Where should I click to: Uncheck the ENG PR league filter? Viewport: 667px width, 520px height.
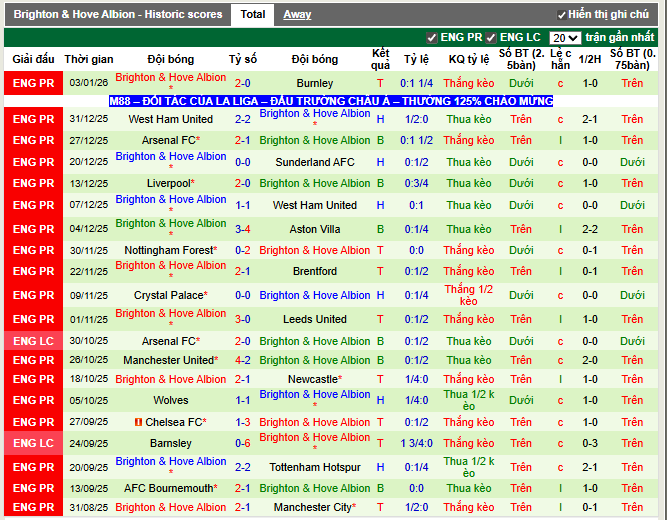[x=432, y=38]
